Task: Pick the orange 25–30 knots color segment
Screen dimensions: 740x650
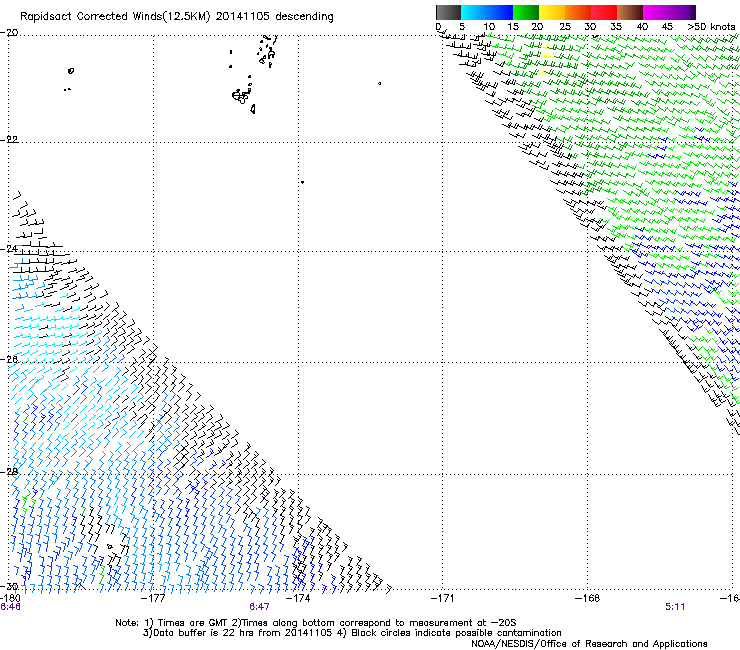Action: tap(578, 12)
